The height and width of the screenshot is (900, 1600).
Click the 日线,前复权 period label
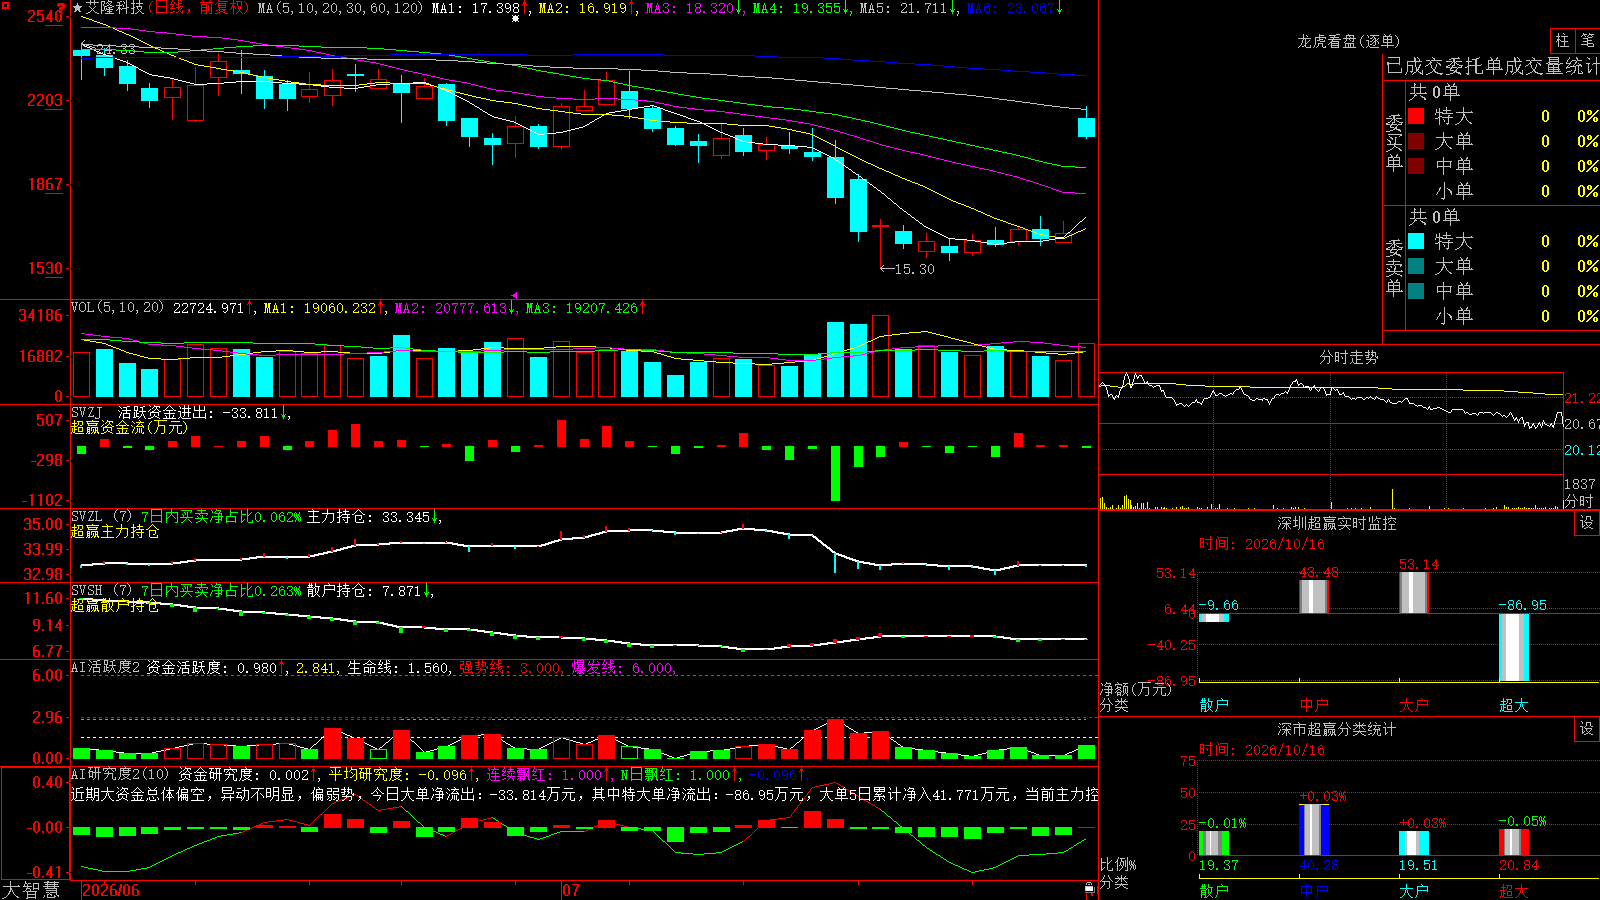pos(198,8)
